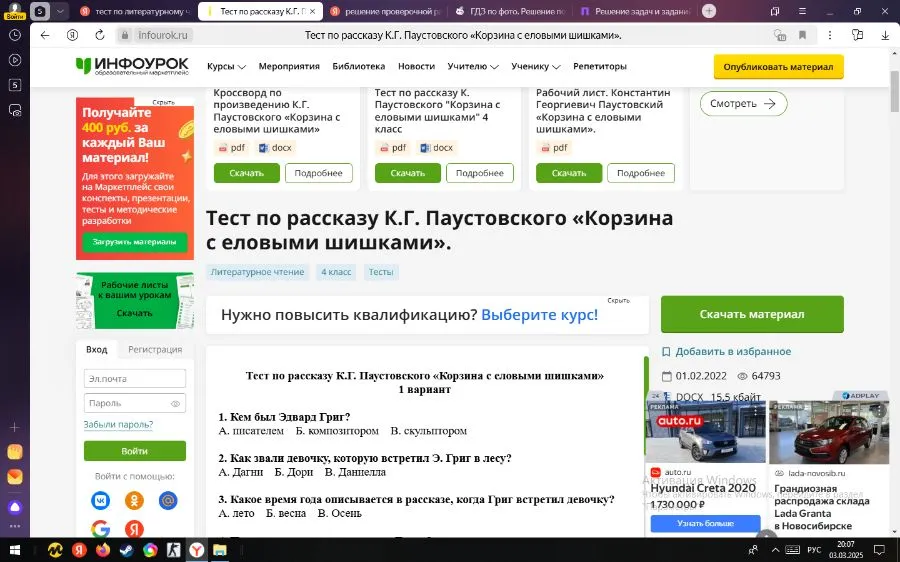Screen dimensions: 900x562
Task: Open docx file of Тест 4 класс card
Action: [437, 148]
